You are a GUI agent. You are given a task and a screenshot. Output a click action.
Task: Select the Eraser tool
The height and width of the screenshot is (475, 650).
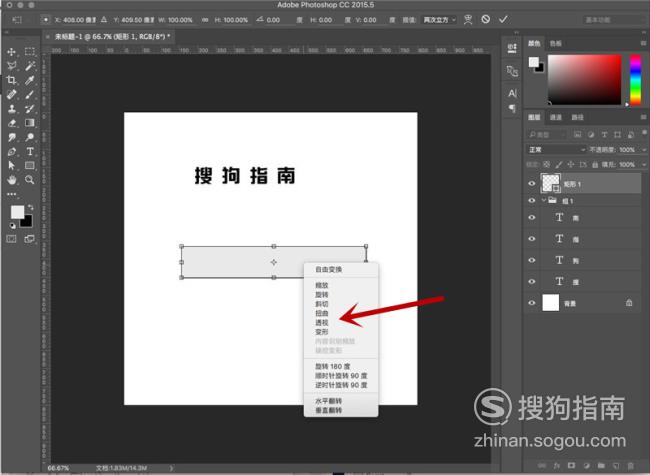(x=12, y=123)
